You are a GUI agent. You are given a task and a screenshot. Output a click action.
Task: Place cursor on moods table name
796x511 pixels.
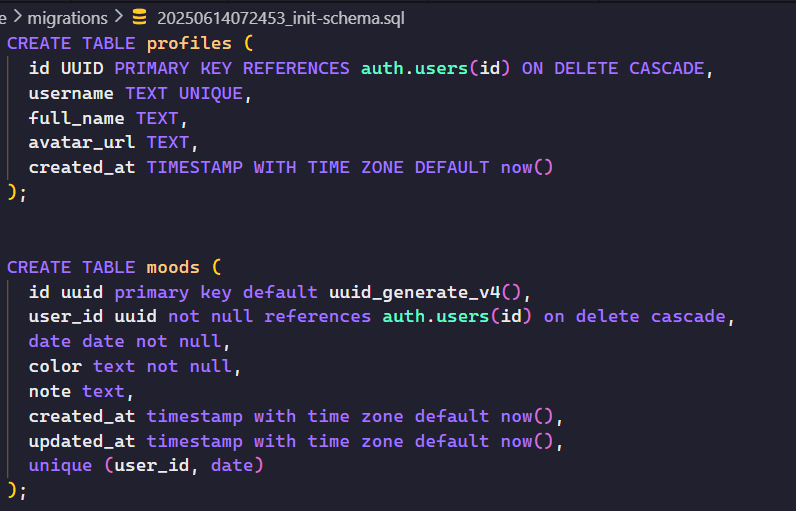pos(173,267)
